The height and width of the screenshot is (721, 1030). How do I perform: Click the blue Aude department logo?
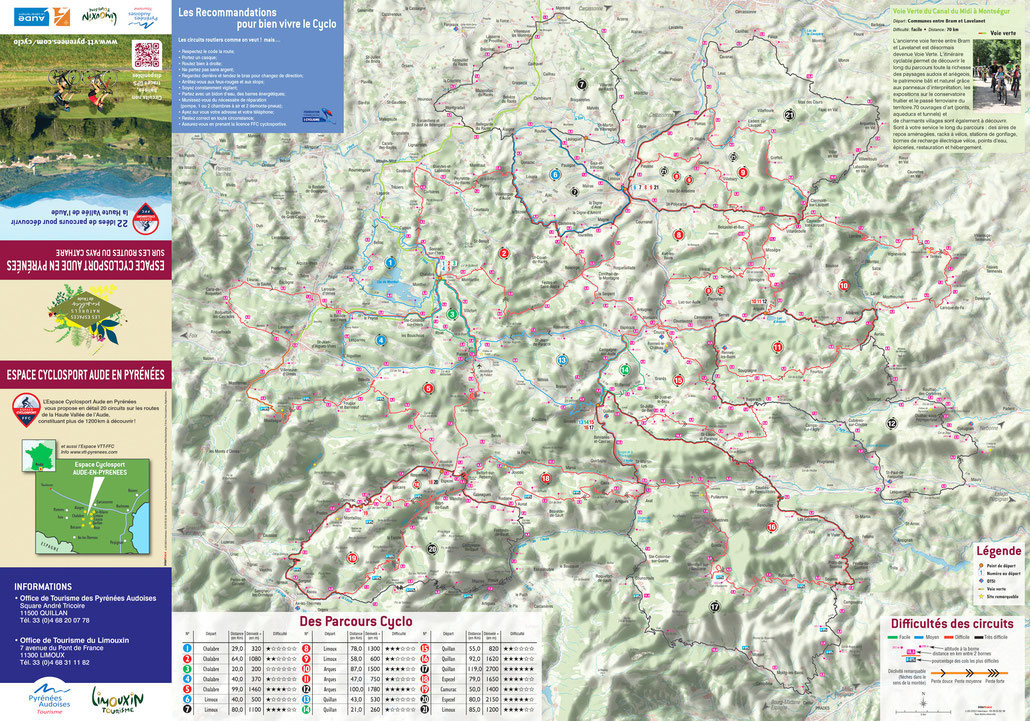[31, 17]
